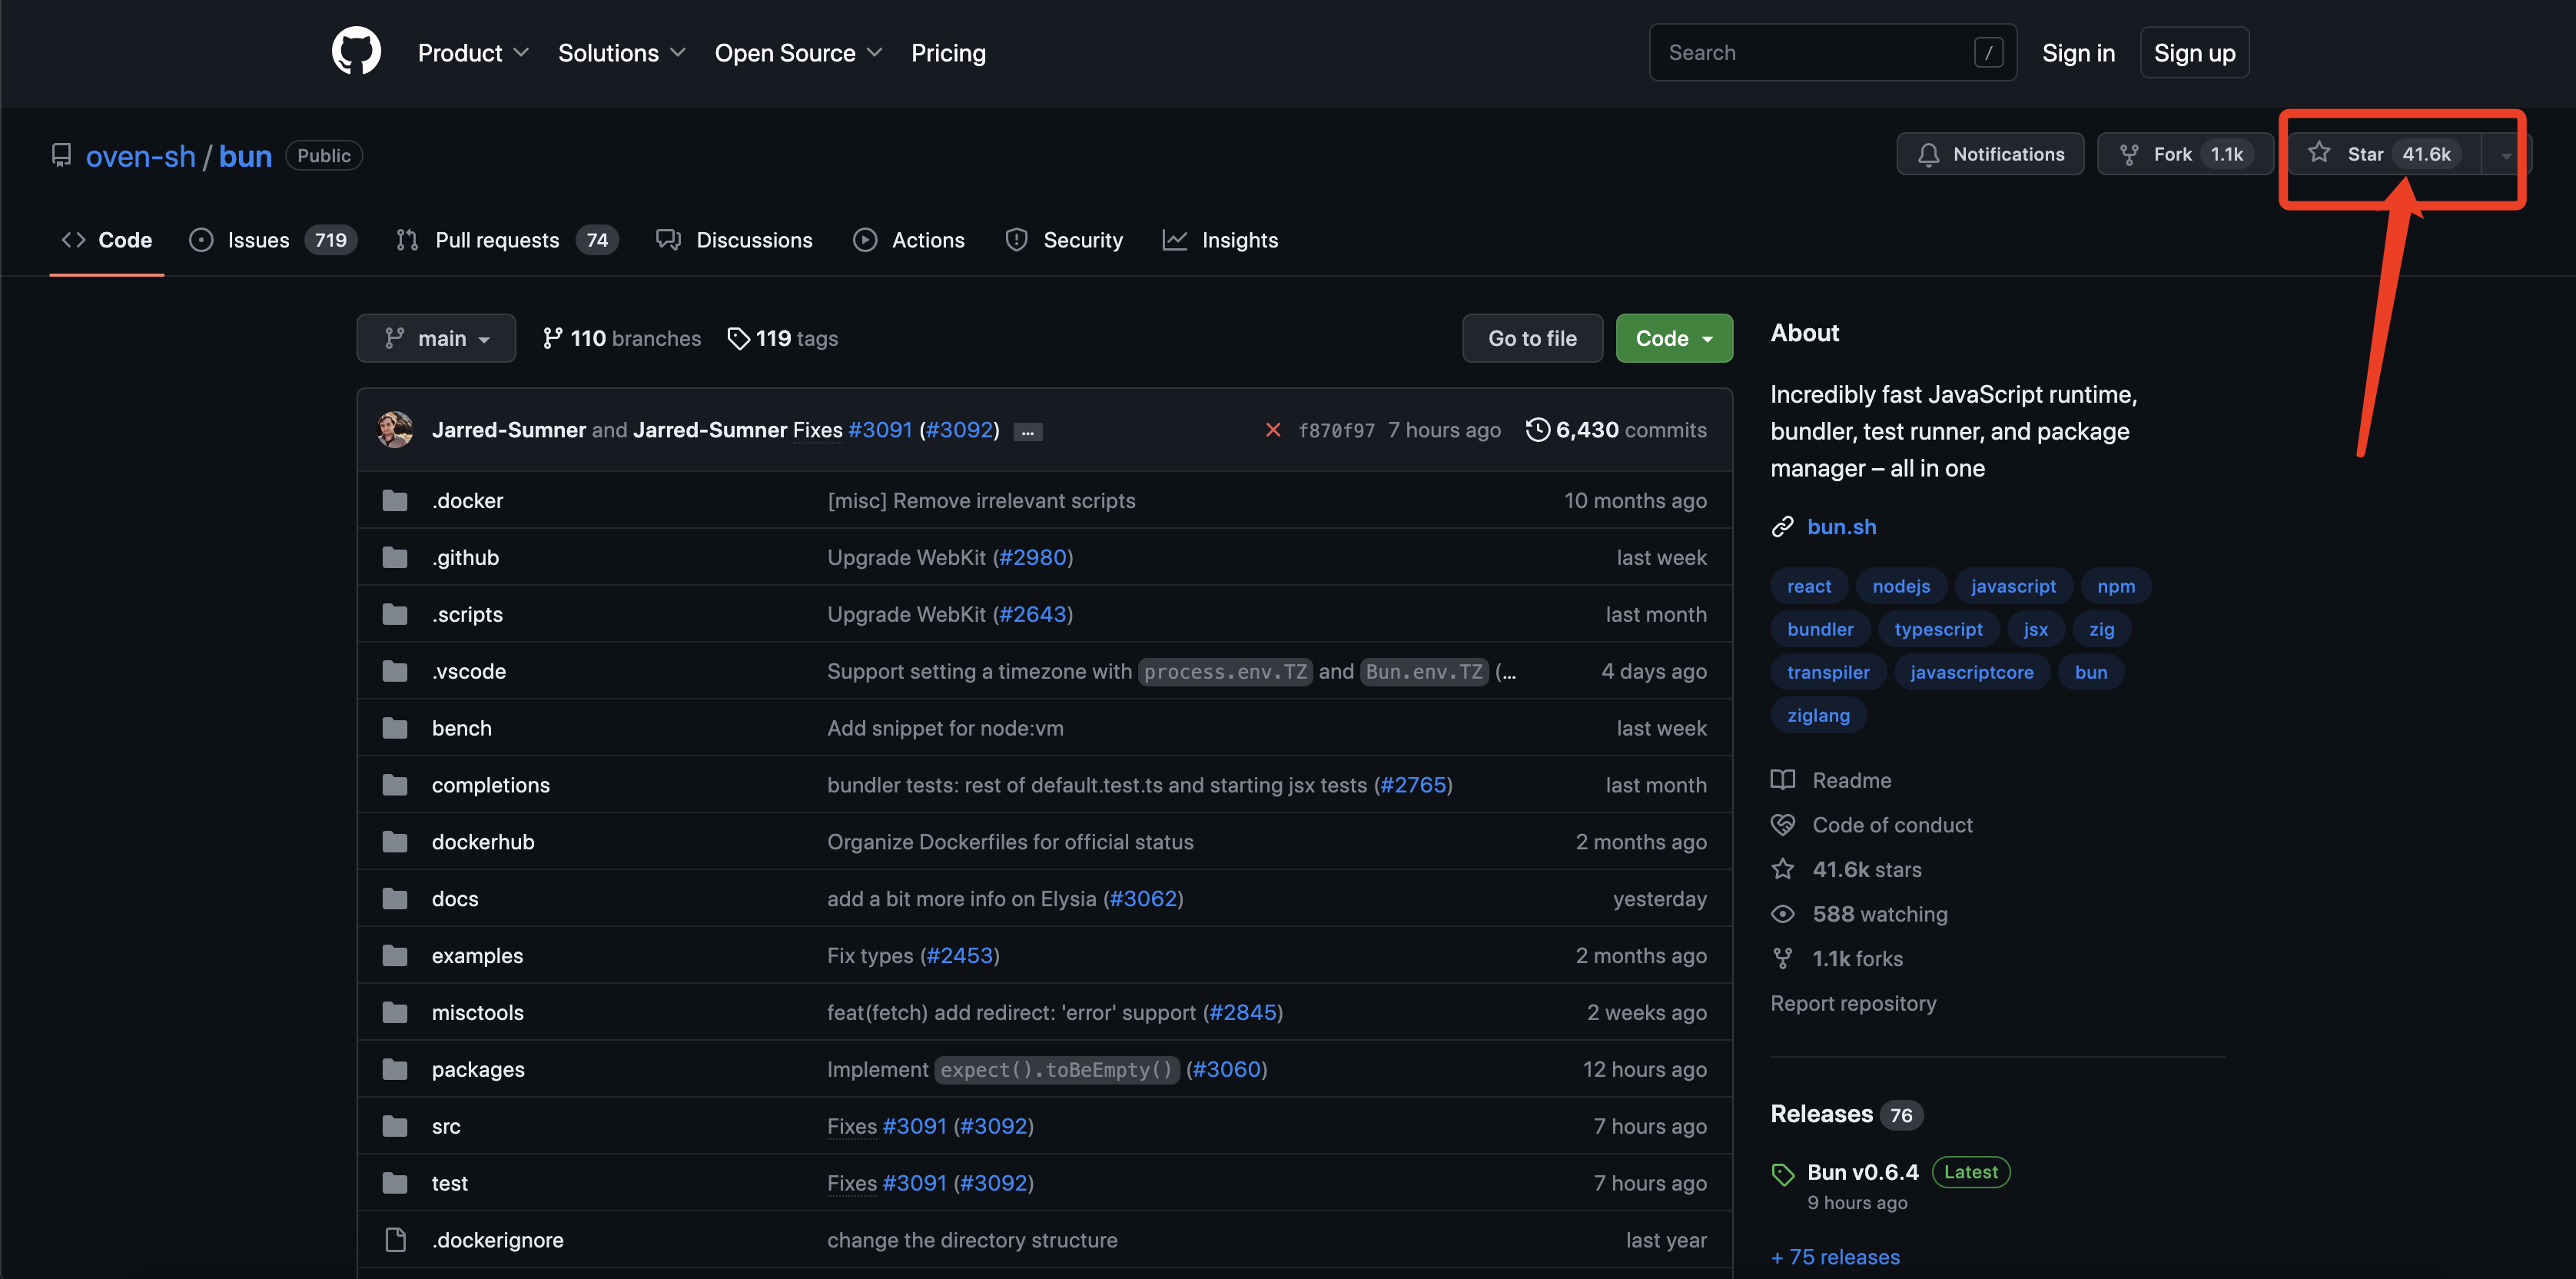The image size is (2576, 1279).
Task: Expand the green Code dropdown
Action: (x=1673, y=338)
